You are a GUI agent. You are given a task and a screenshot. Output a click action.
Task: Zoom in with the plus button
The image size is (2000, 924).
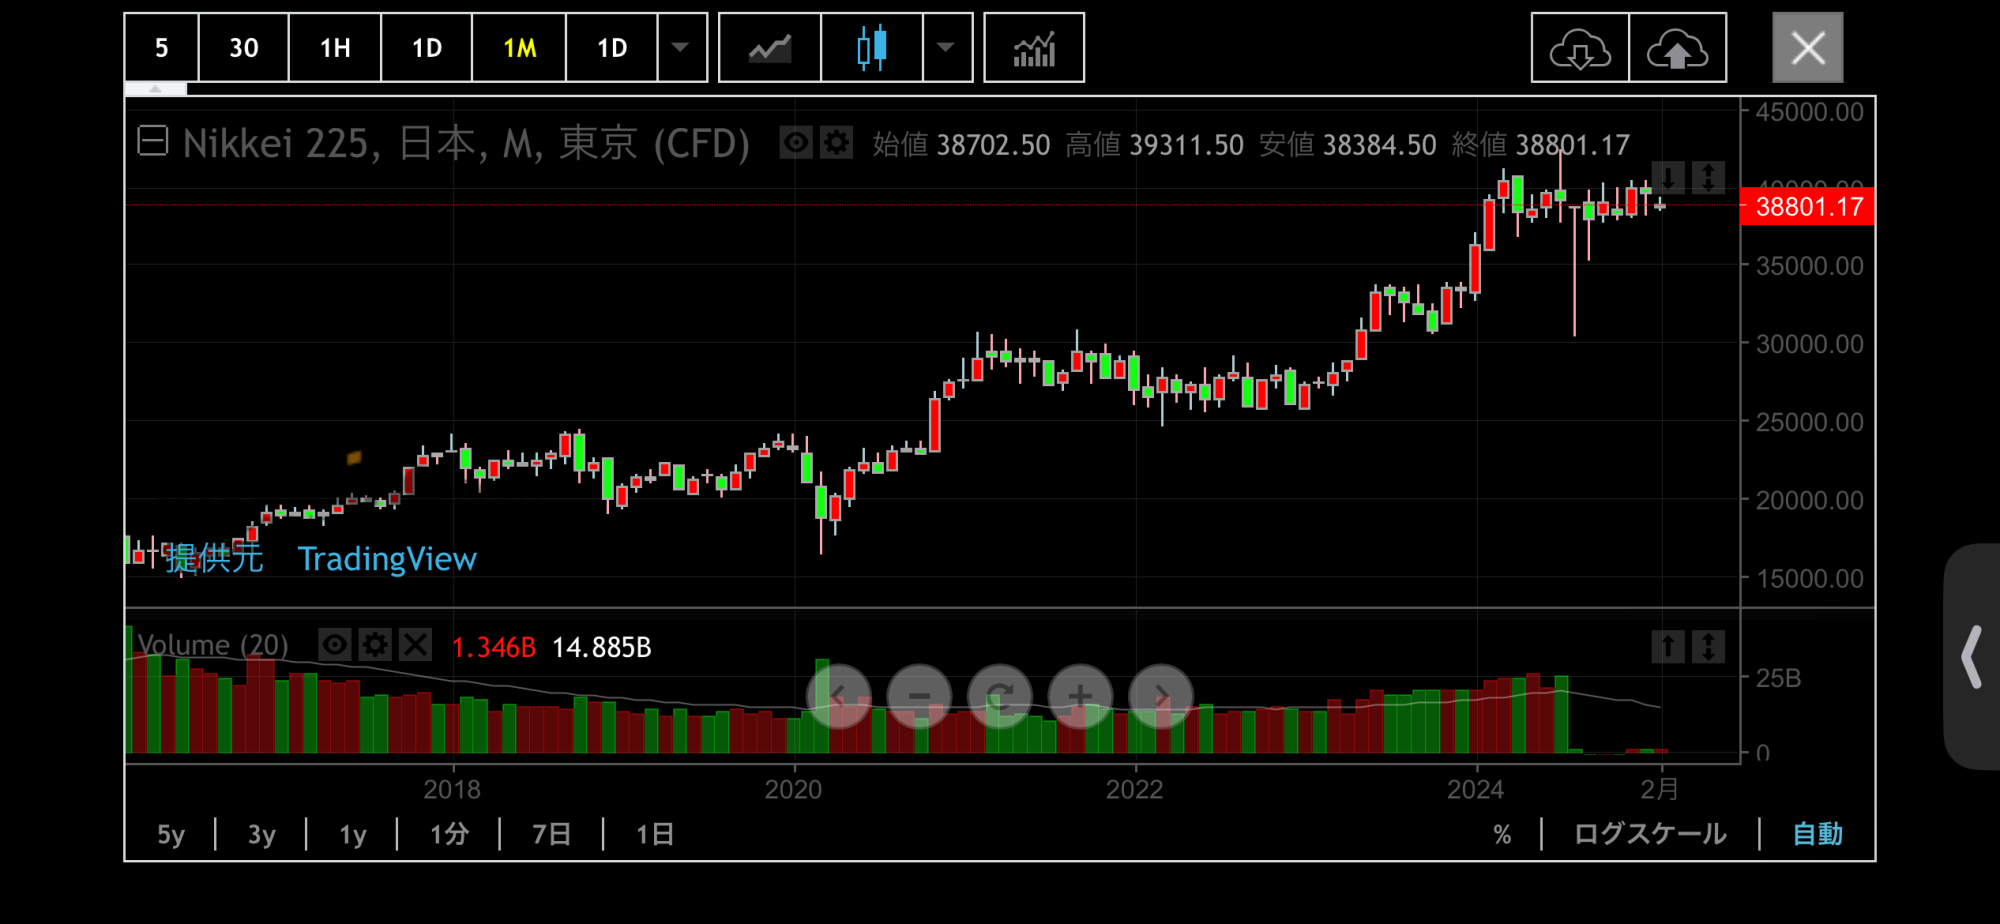coord(1080,696)
